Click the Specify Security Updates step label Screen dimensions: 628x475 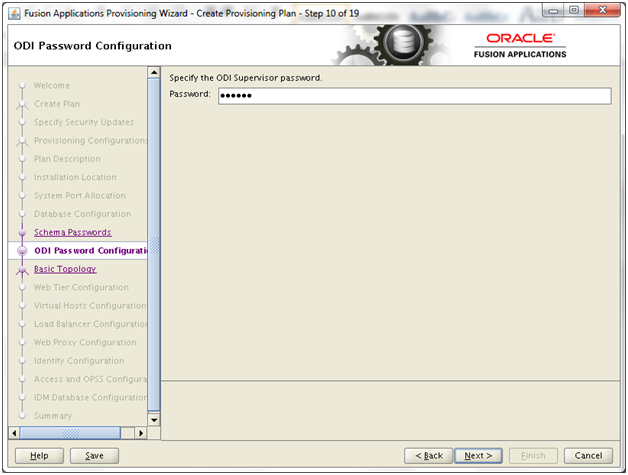(84, 122)
